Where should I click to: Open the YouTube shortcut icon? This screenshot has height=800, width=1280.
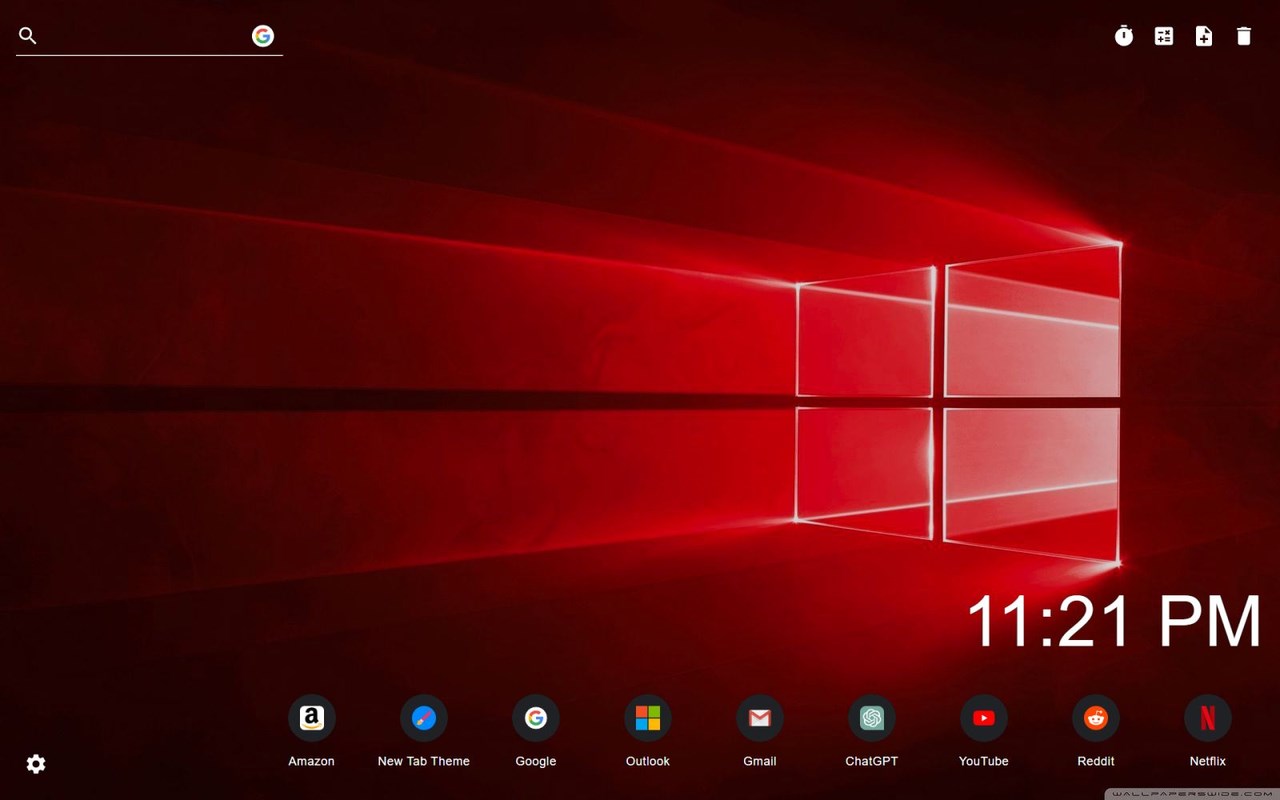click(x=984, y=718)
